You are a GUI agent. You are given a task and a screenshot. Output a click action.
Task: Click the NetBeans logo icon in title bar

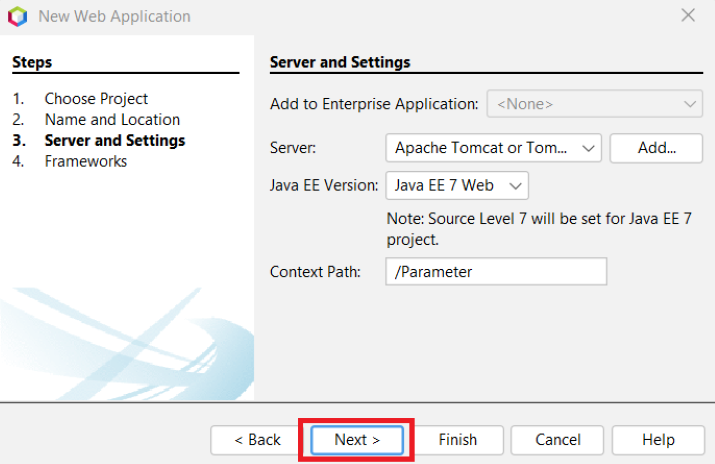(17, 16)
